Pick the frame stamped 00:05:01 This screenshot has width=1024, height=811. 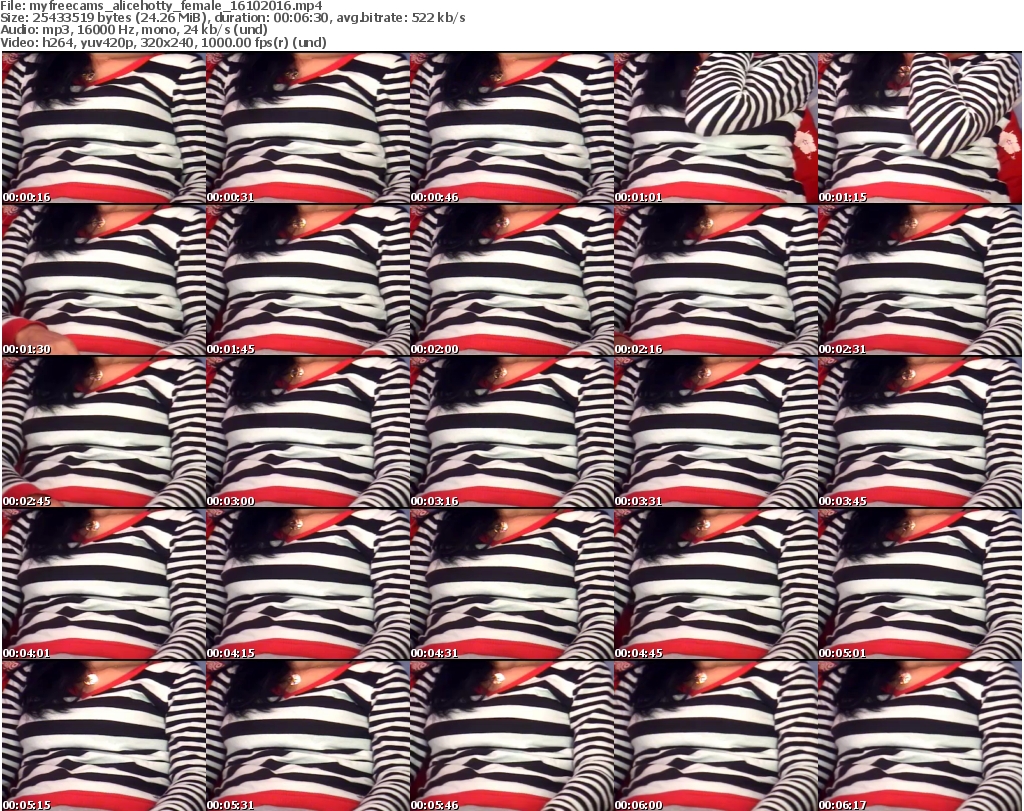[920, 584]
